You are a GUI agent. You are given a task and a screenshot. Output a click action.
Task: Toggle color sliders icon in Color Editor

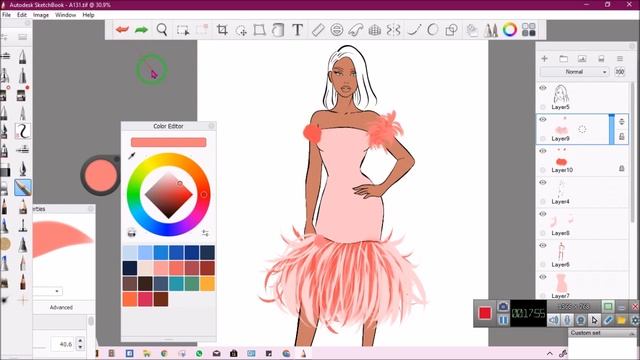(205, 233)
